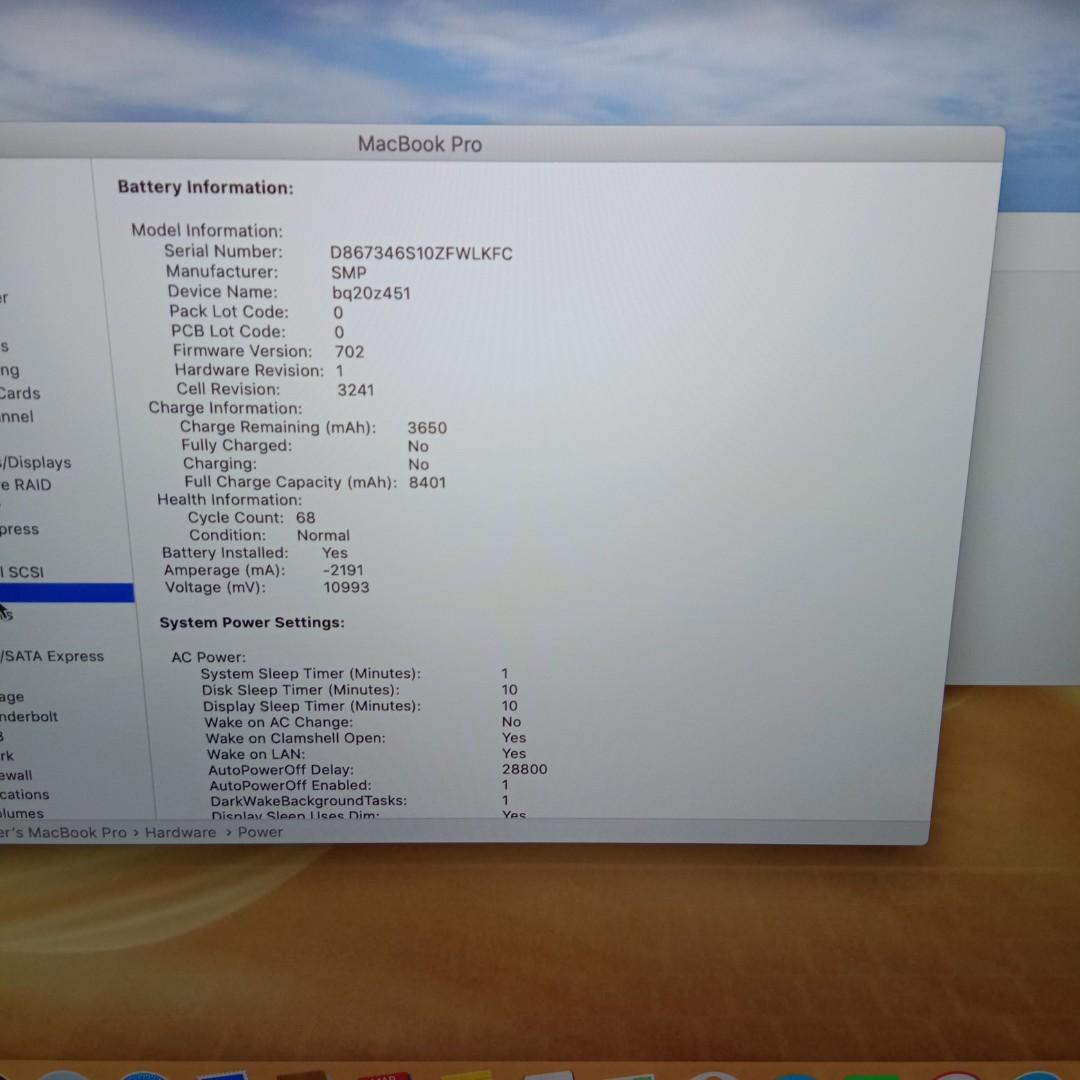Click the highlighted Power sidebar entry
1080x1080 pixels.
tap(66, 592)
